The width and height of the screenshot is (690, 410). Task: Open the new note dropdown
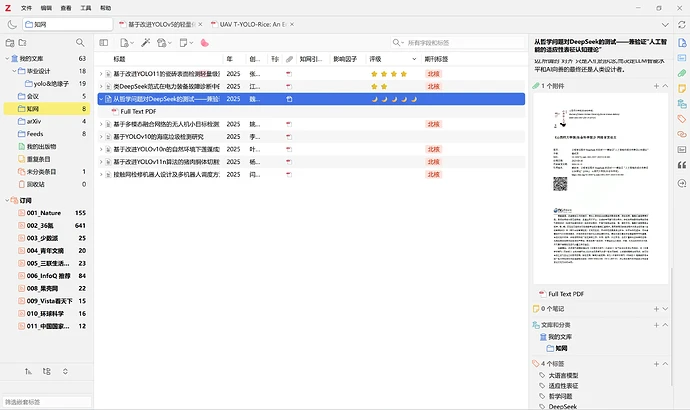[186, 43]
